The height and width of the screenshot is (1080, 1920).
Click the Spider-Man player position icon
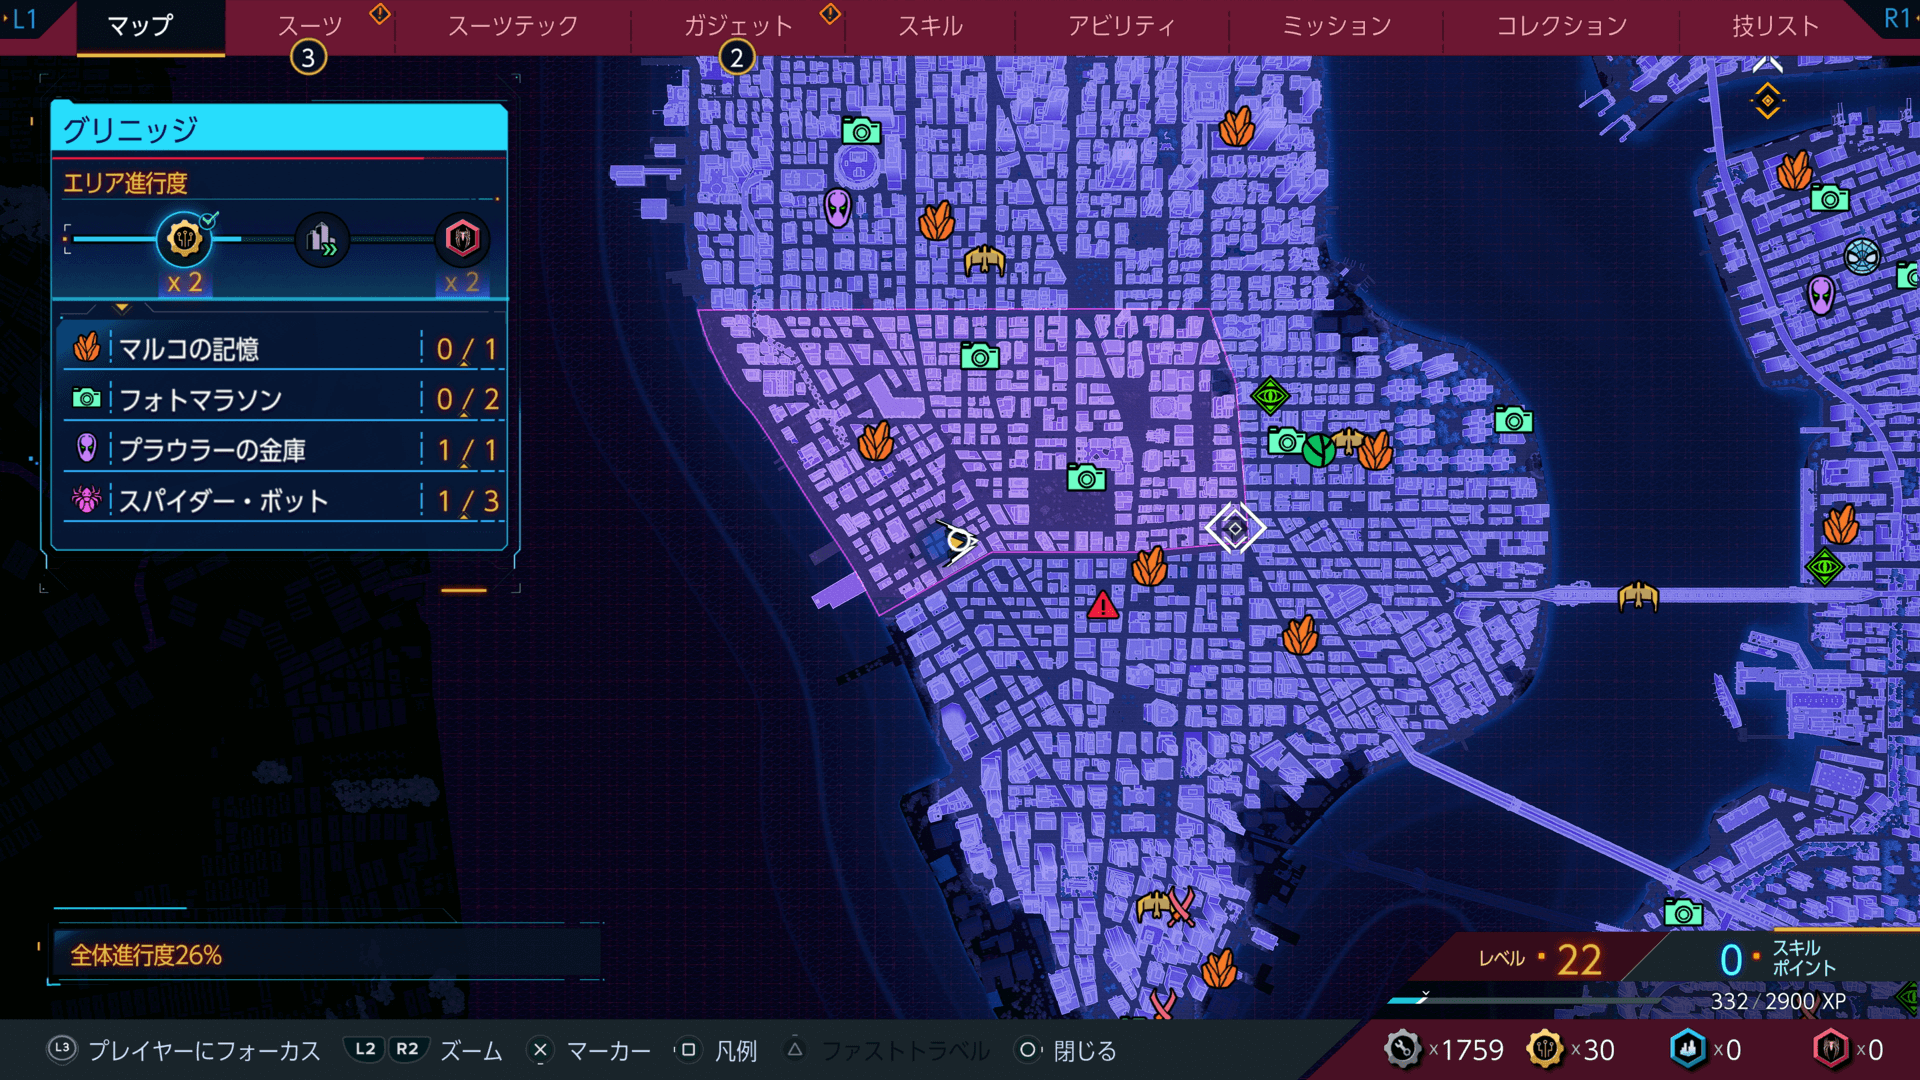[957, 542]
